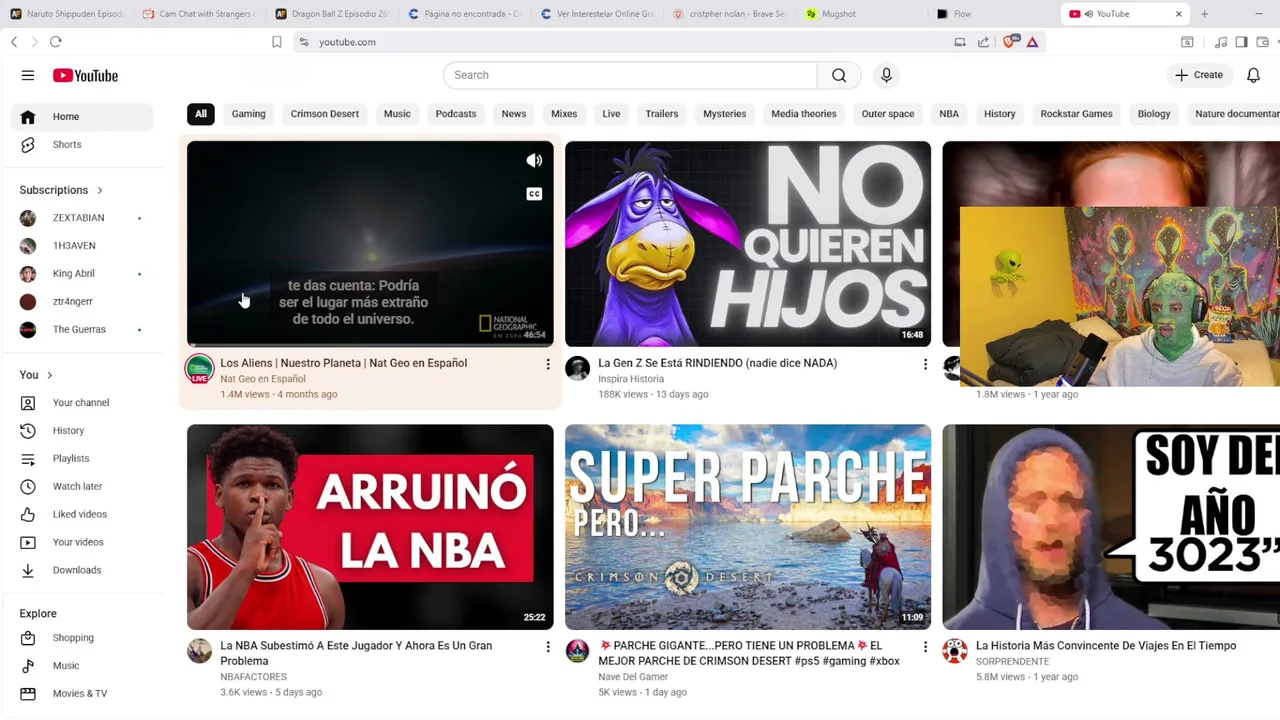Open Downloads in the sidebar
This screenshot has height=720, width=1280.
click(83, 570)
